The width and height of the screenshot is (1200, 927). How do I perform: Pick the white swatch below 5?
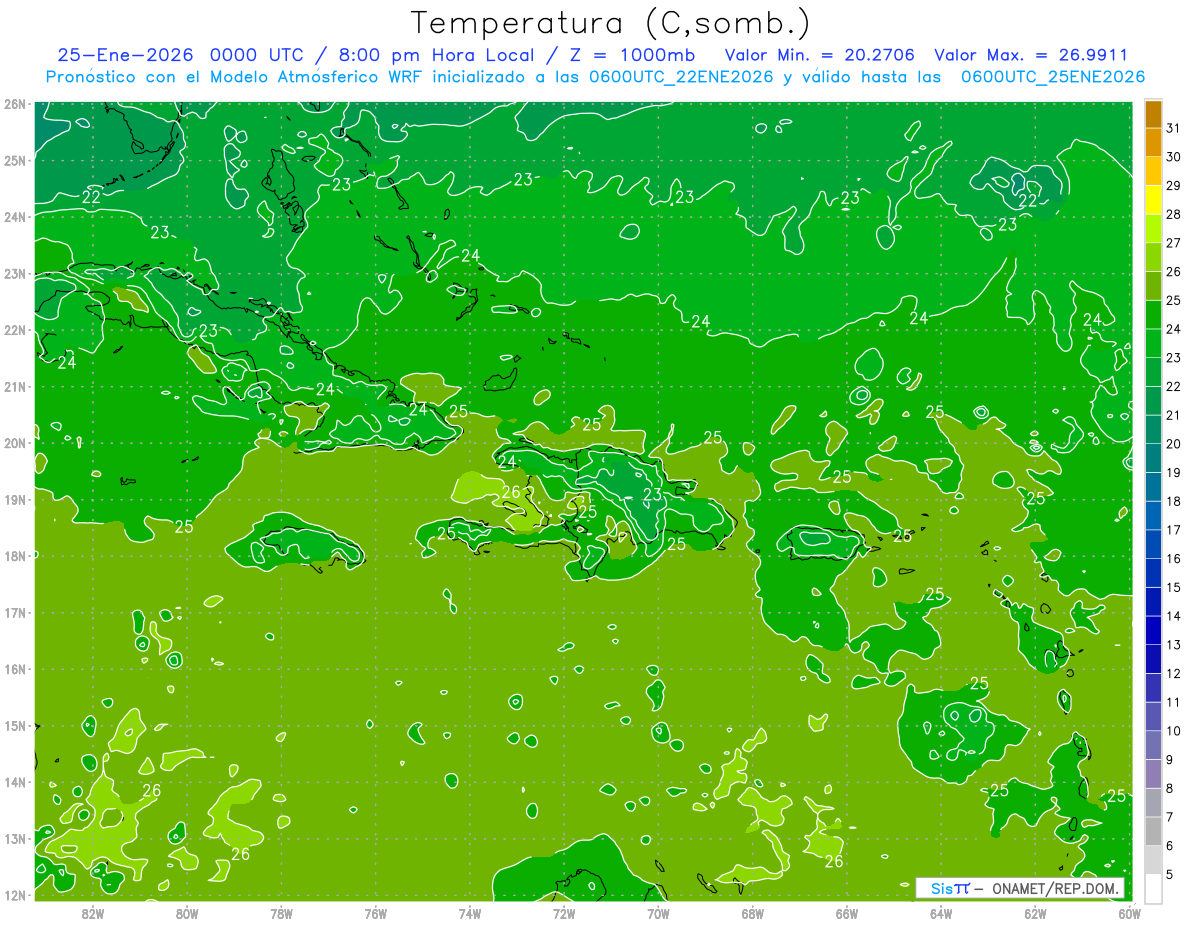pyautogui.click(x=1153, y=888)
